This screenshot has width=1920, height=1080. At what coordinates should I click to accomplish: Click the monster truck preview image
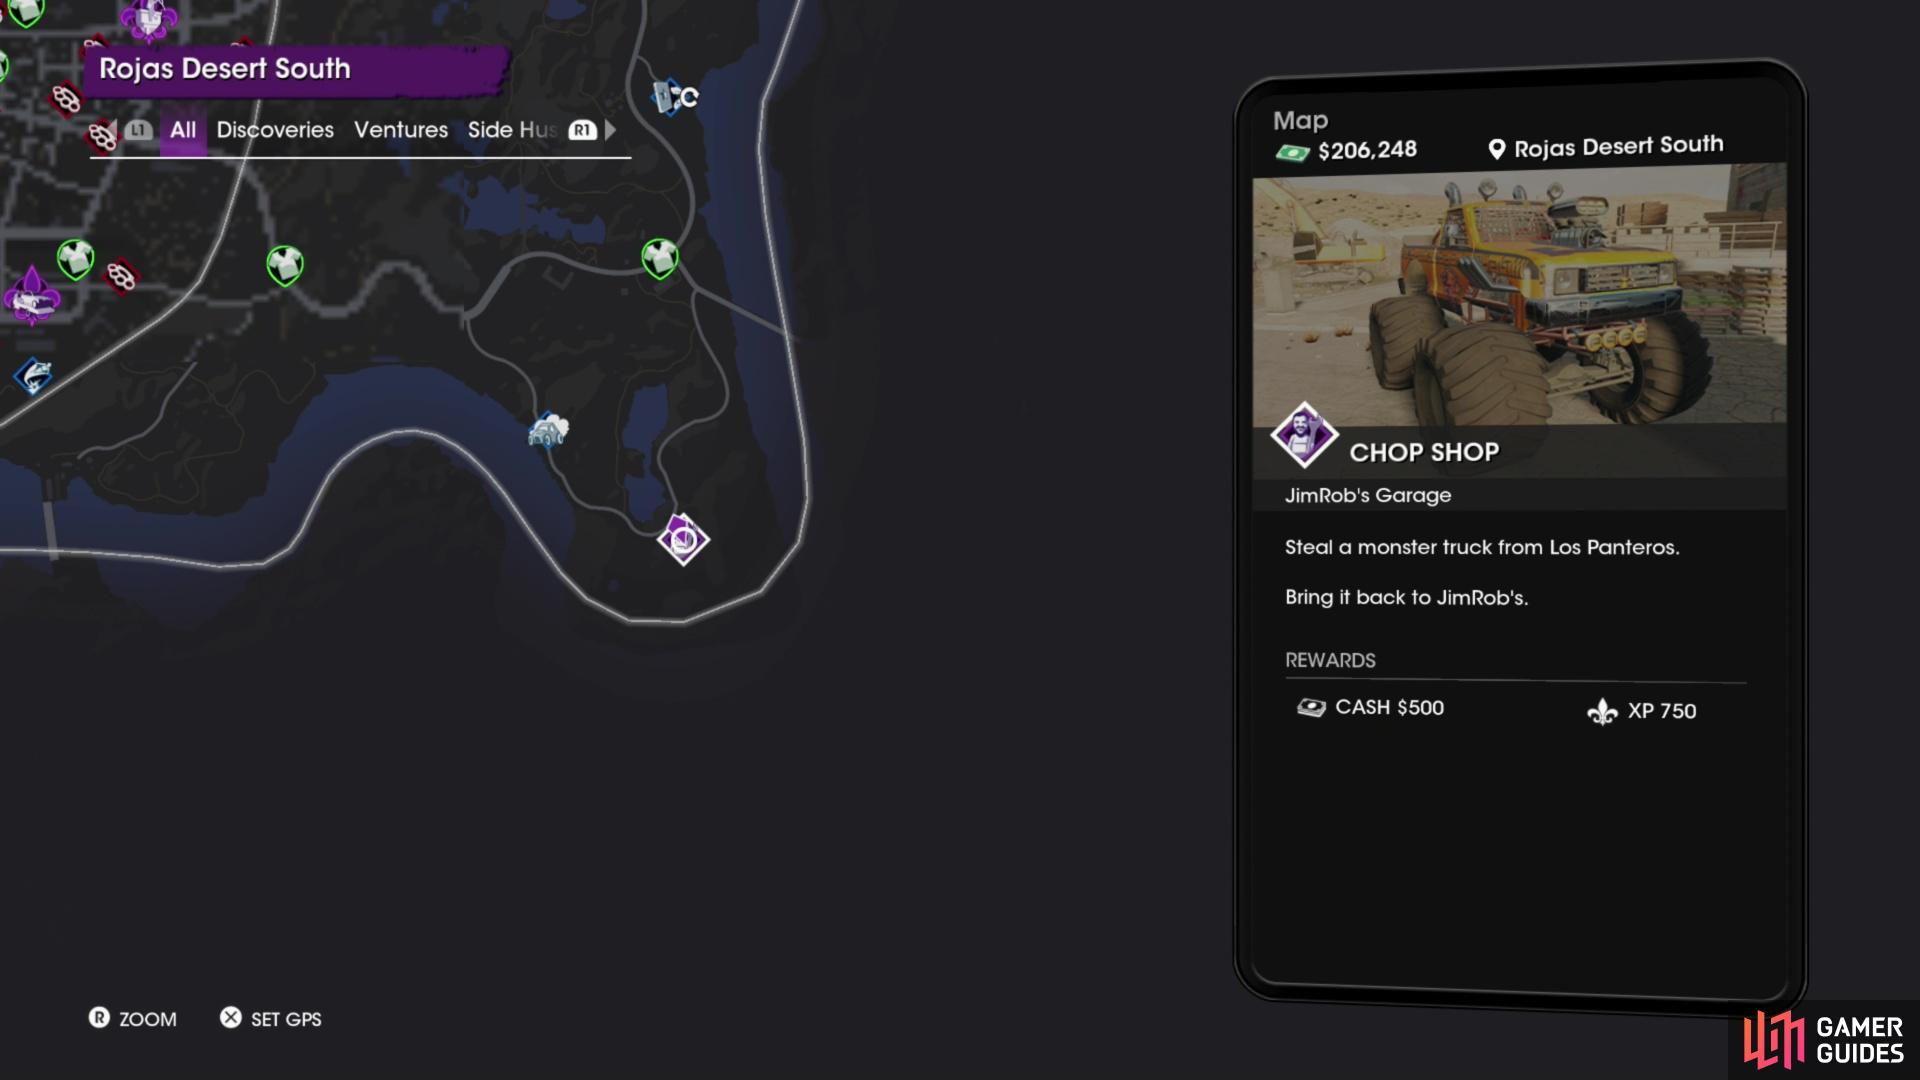click(x=1519, y=300)
